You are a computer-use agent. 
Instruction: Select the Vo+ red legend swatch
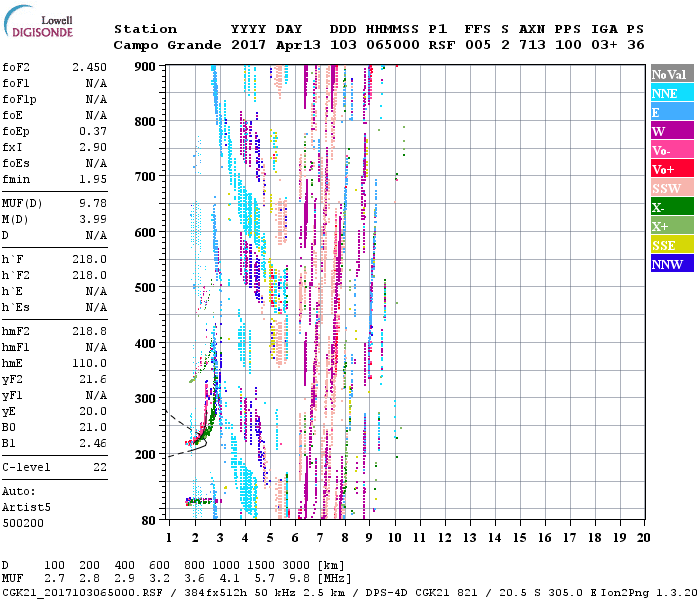point(671,169)
